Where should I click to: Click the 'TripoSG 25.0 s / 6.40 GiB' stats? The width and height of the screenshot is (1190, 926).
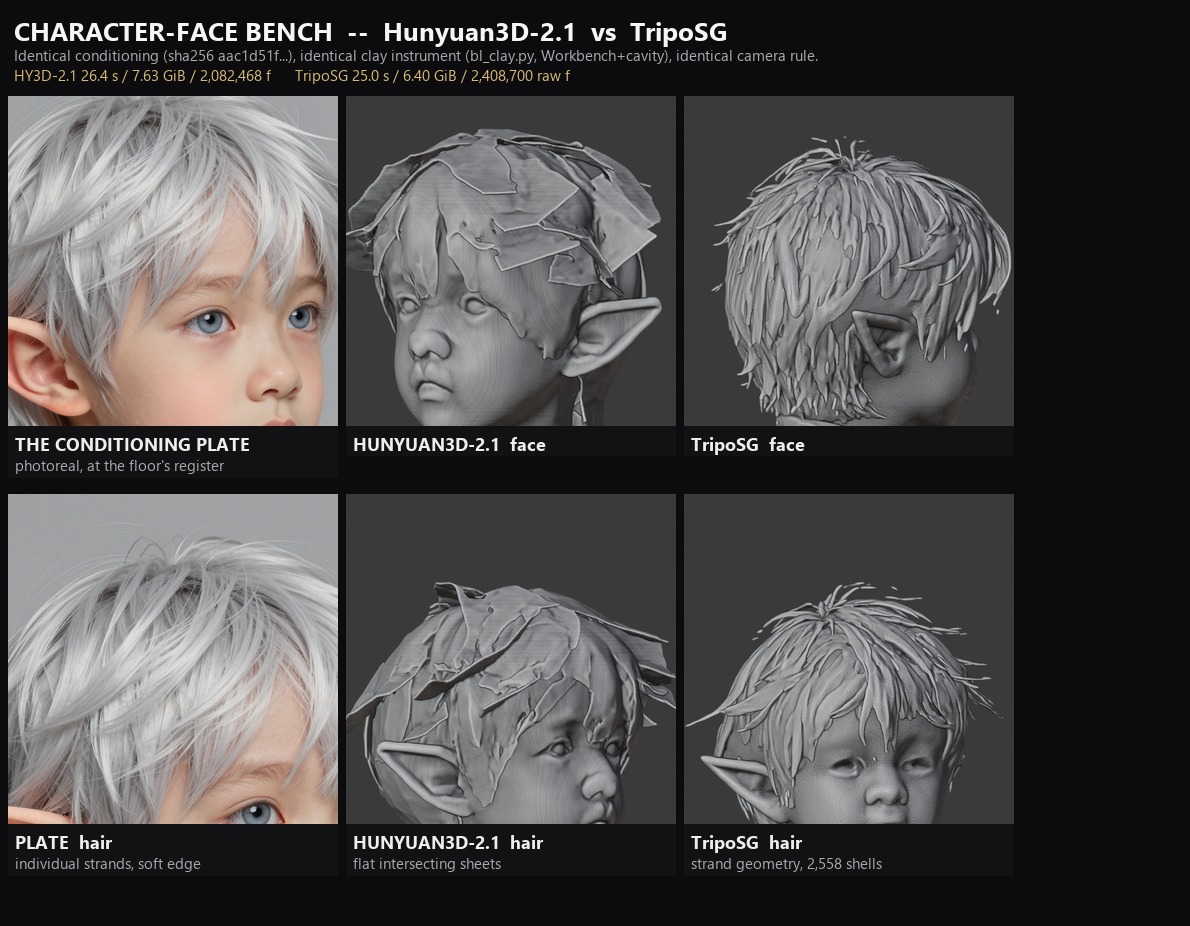tap(432, 76)
